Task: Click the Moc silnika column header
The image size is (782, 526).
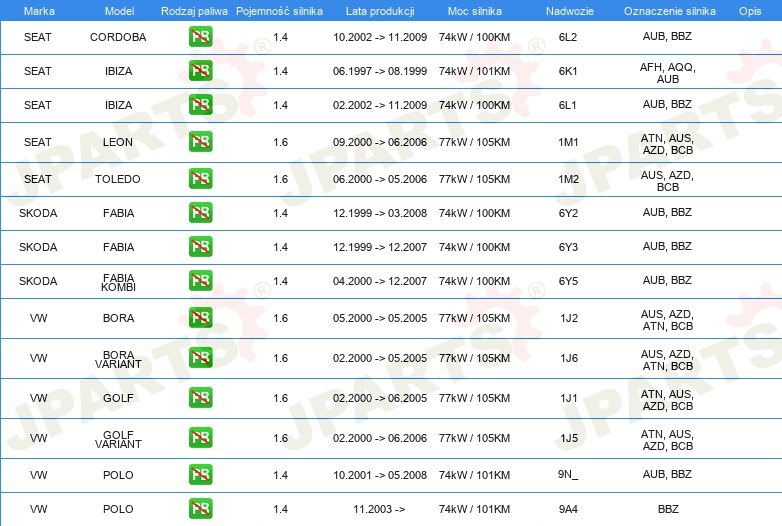Action: [x=474, y=11]
